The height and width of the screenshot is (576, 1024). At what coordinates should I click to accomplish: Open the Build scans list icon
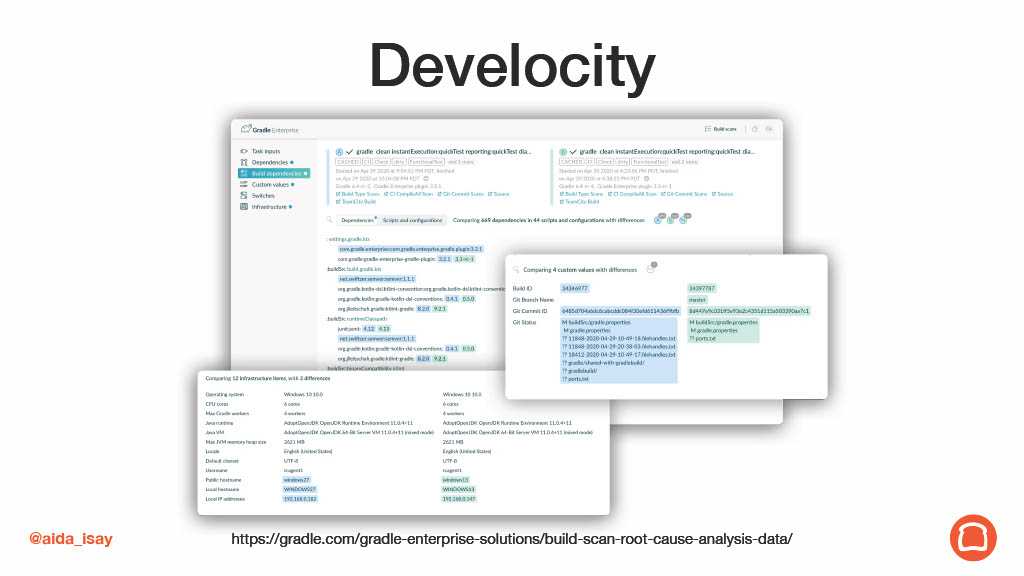click(x=707, y=129)
